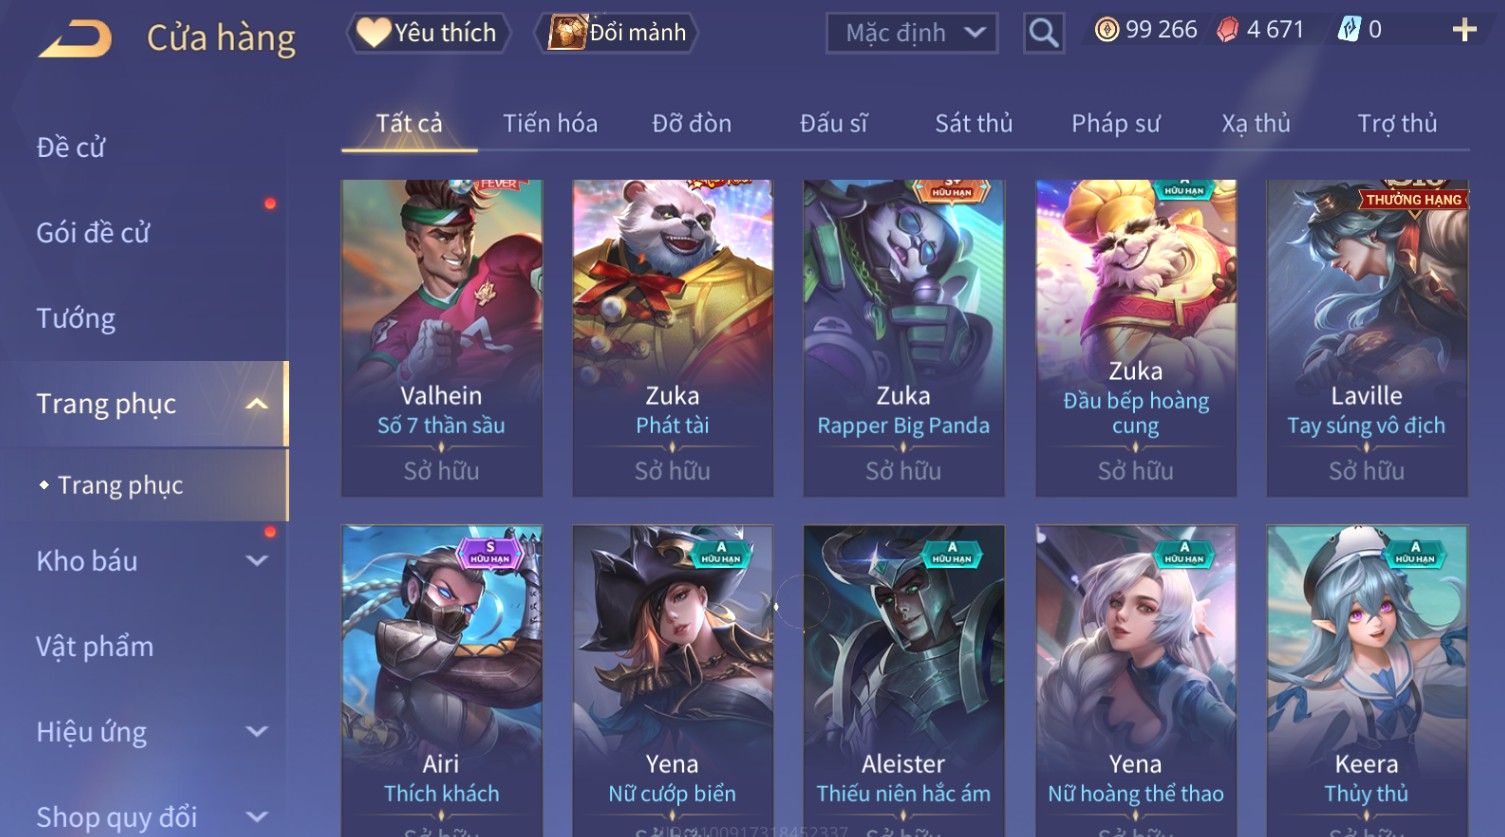Viewport: 1505px width, 837px height.
Task: Select Valhein Số 7 thần sầu skin
Action: (x=441, y=338)
